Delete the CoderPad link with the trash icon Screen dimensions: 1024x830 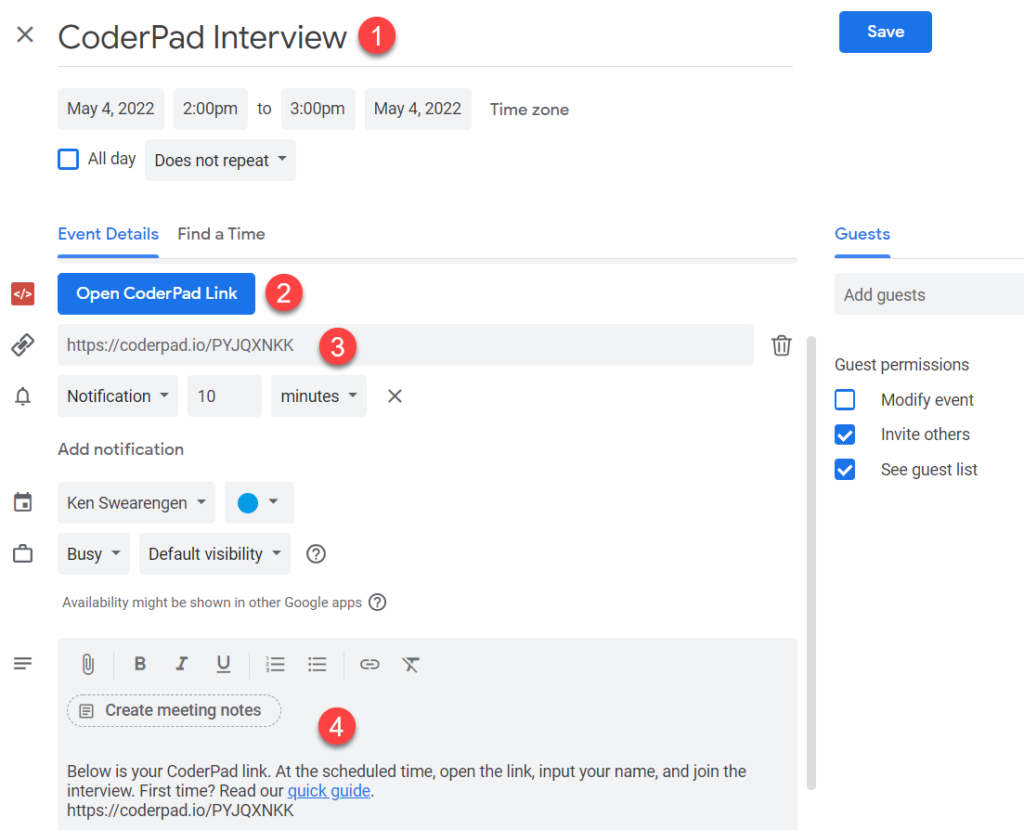(x=781, y=345)
